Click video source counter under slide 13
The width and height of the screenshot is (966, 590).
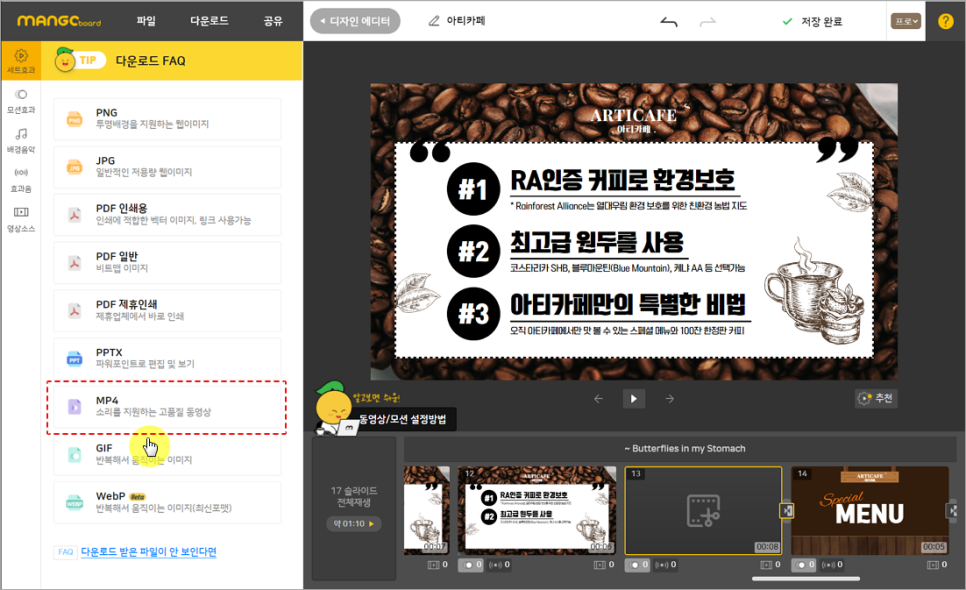pos(770,564)
